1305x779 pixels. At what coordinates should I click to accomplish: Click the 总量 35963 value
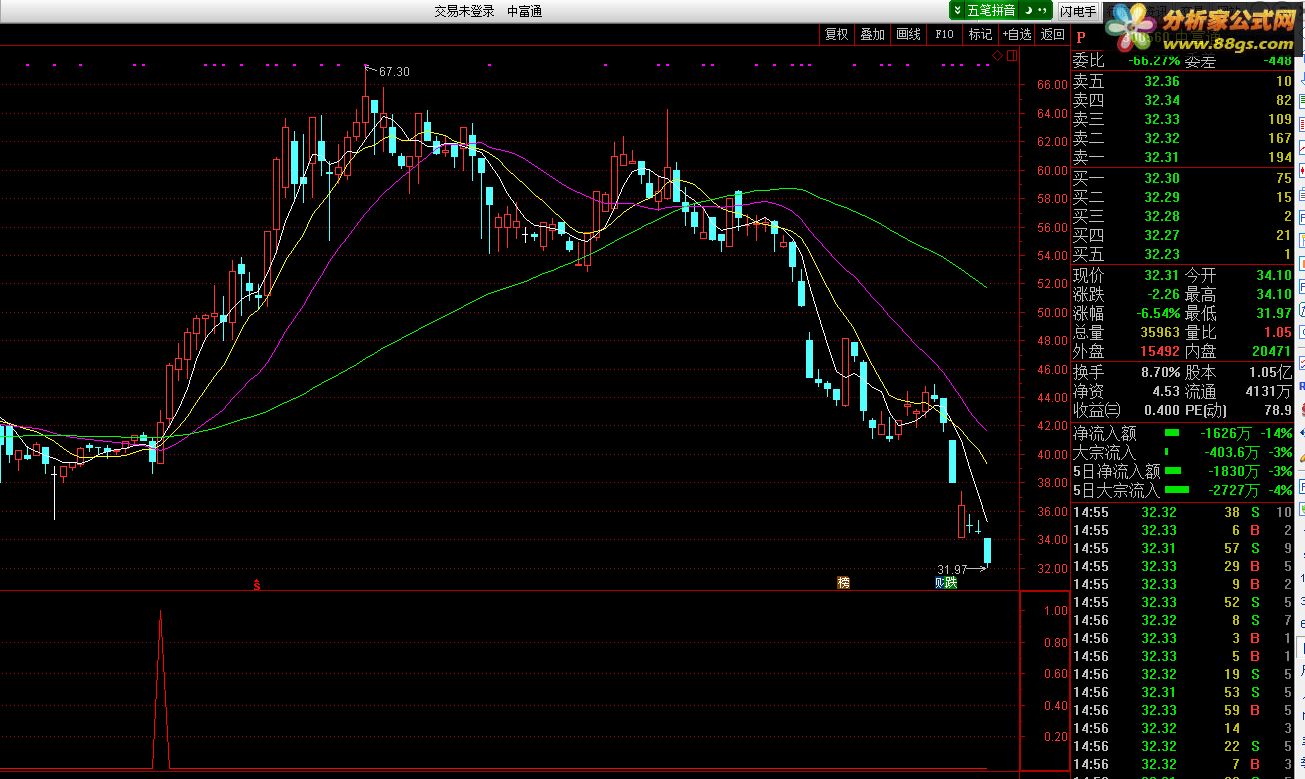[x=1158, y=332]
